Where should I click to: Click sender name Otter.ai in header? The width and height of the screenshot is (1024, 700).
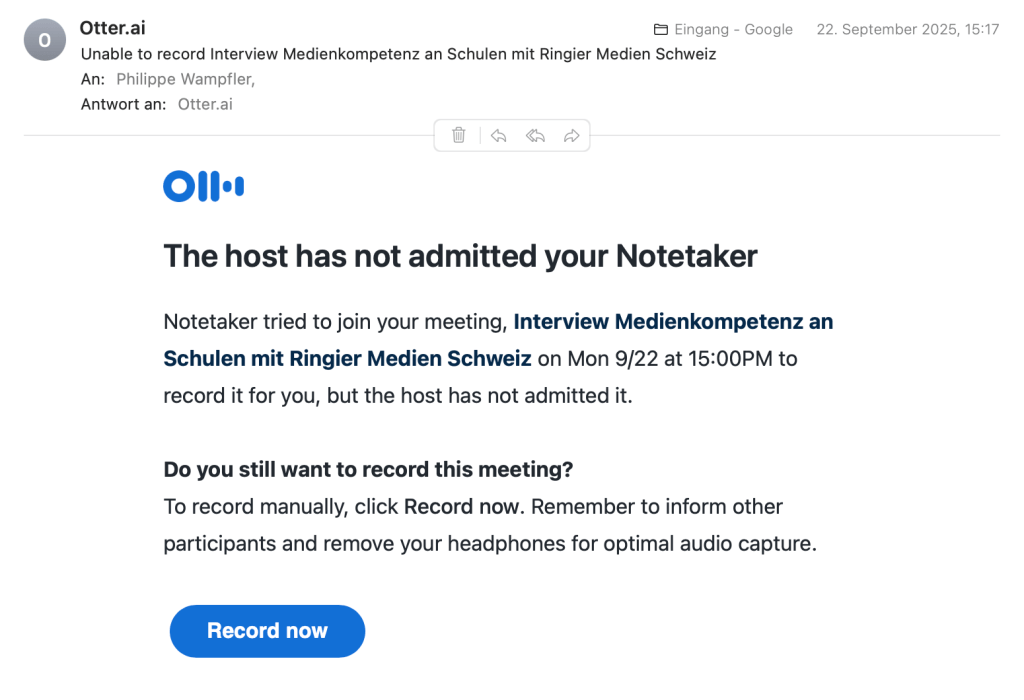point(112,28)
